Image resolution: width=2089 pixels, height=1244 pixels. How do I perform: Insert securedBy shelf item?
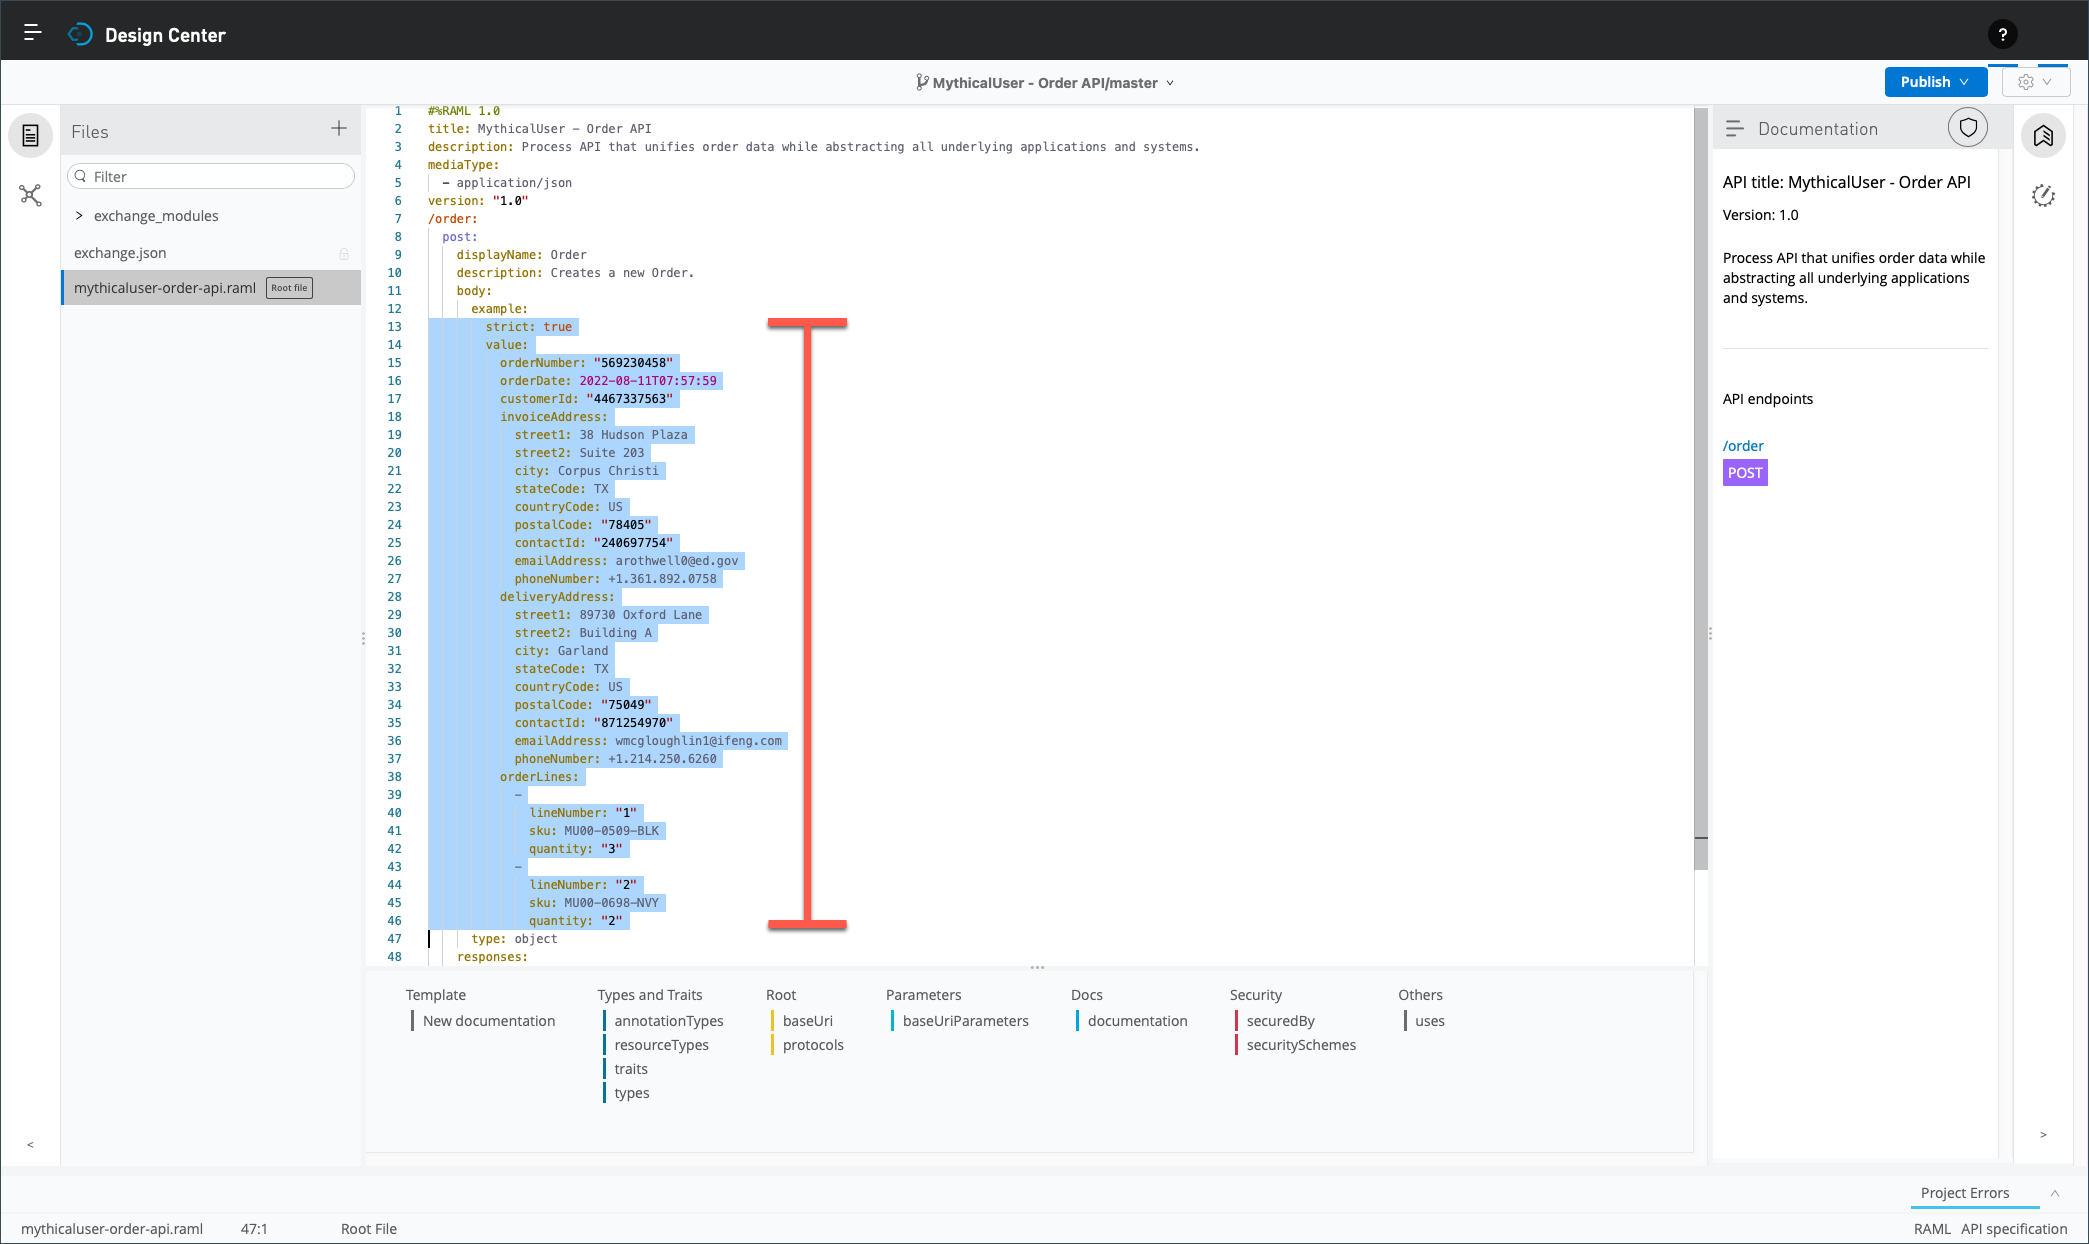coord(1280,1021)
